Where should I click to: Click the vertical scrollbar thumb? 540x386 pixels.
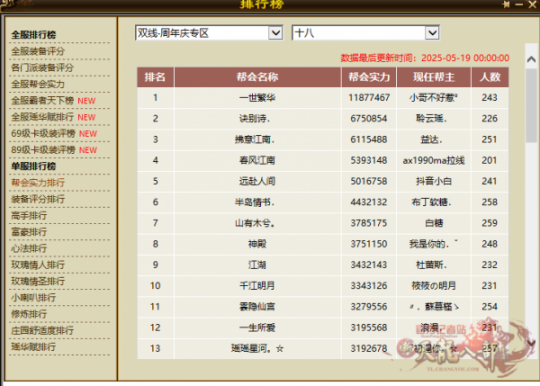531,105
